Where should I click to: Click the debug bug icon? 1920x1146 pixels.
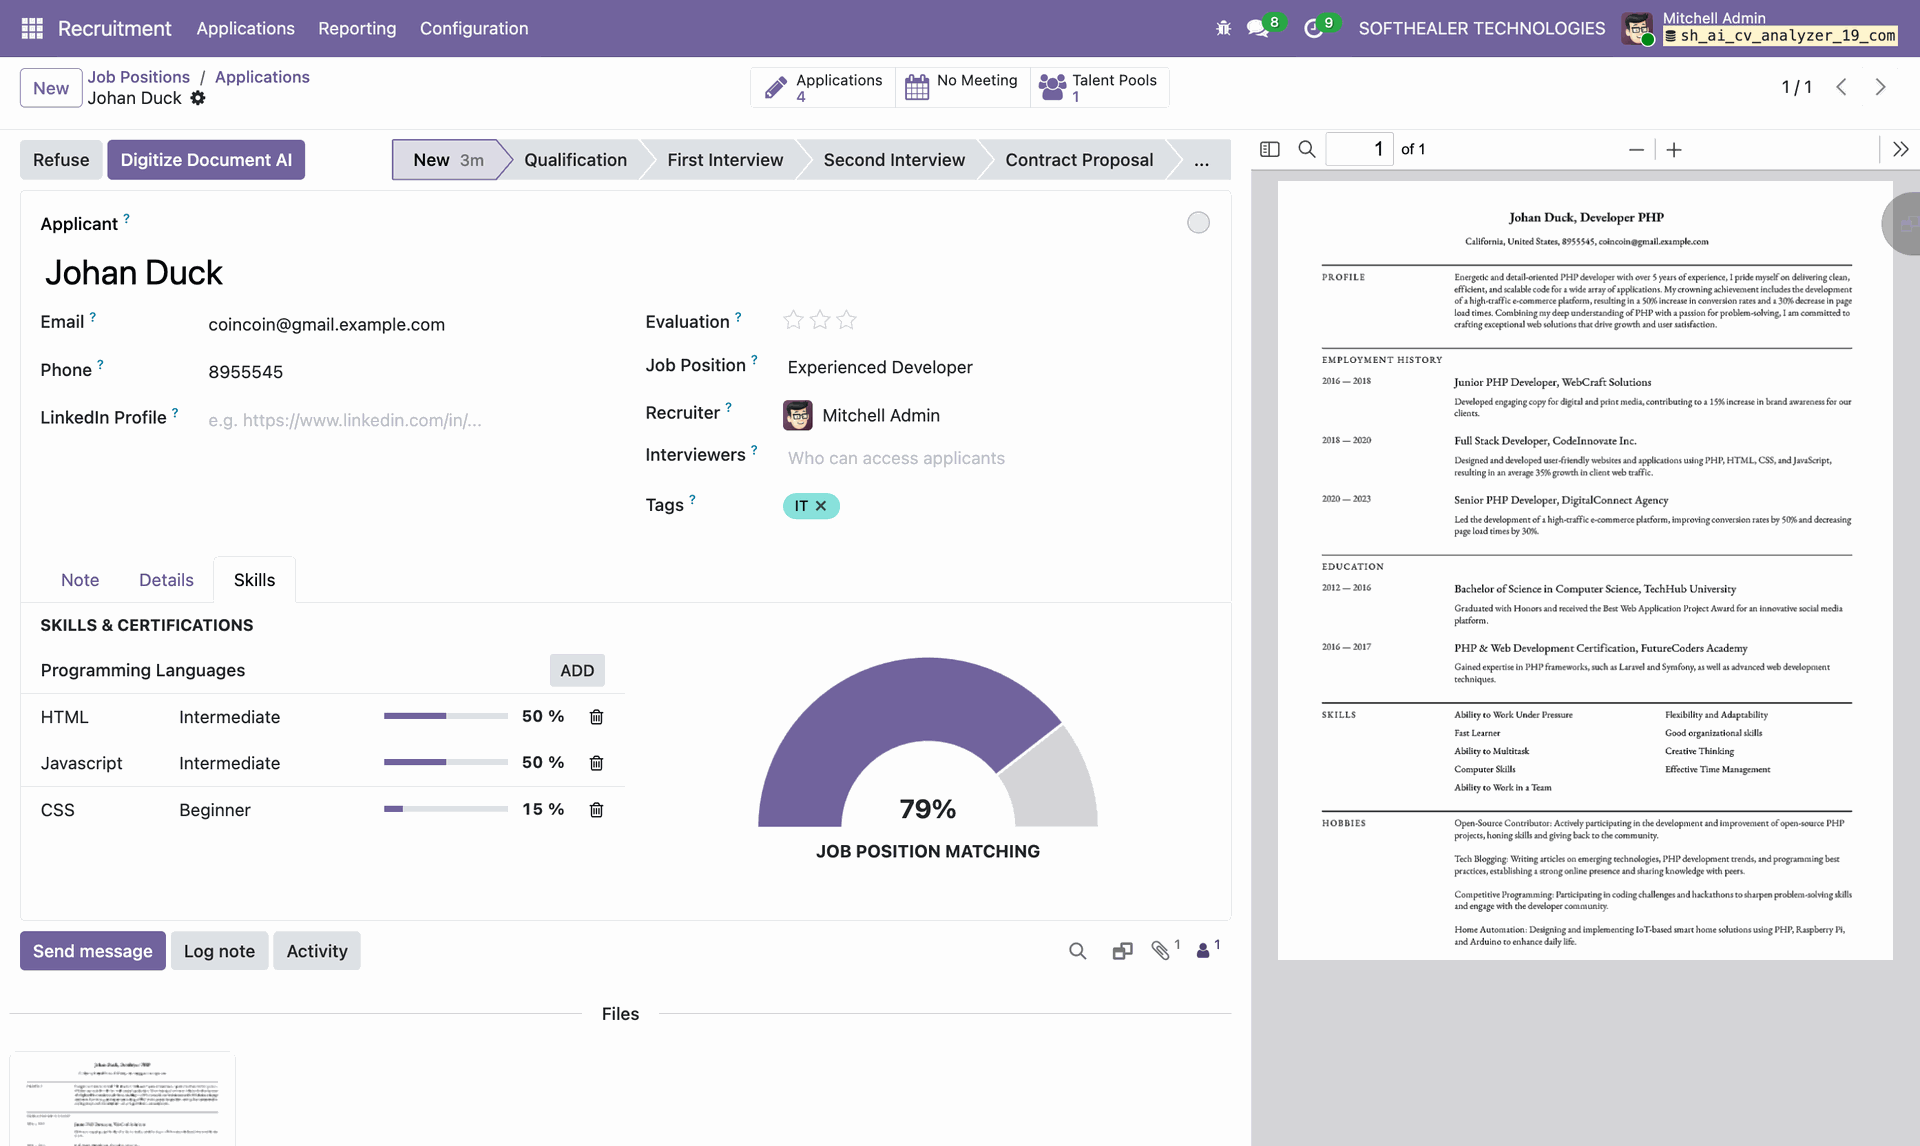[x=1223, y=28]
